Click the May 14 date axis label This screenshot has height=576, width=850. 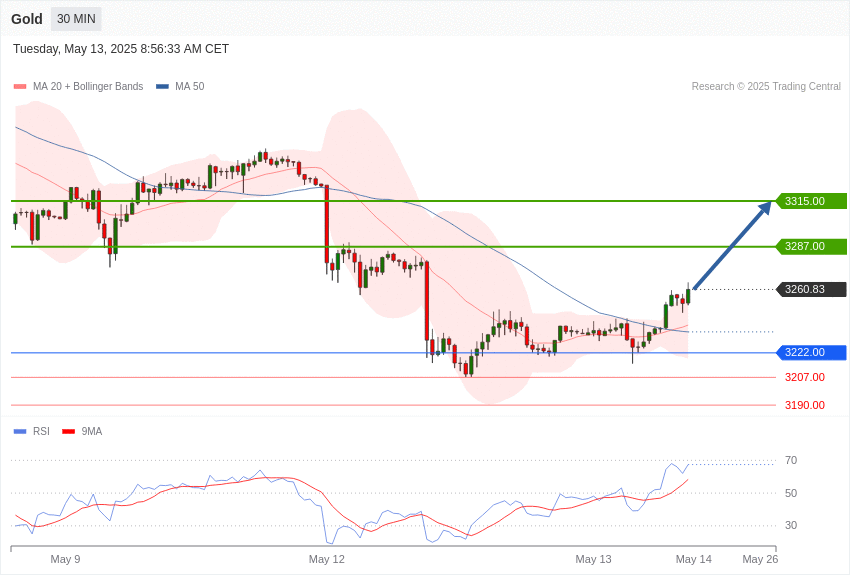[x=694, y=559]
